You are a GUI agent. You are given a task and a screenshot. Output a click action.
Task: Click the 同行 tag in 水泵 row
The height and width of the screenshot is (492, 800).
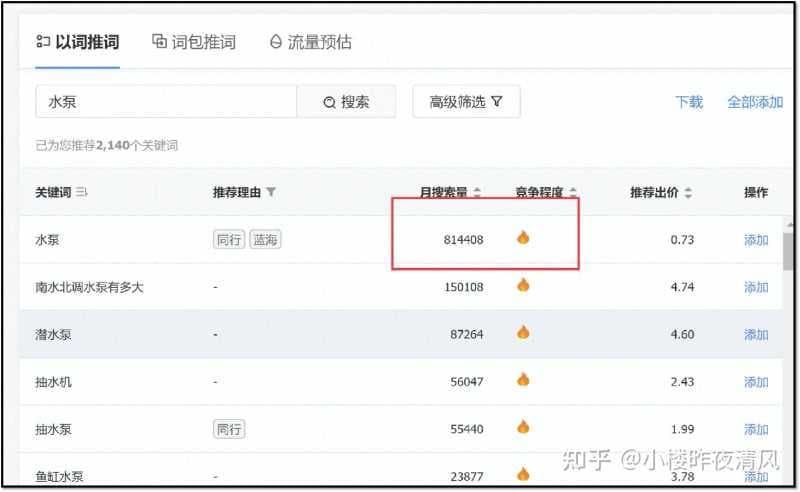229,239
